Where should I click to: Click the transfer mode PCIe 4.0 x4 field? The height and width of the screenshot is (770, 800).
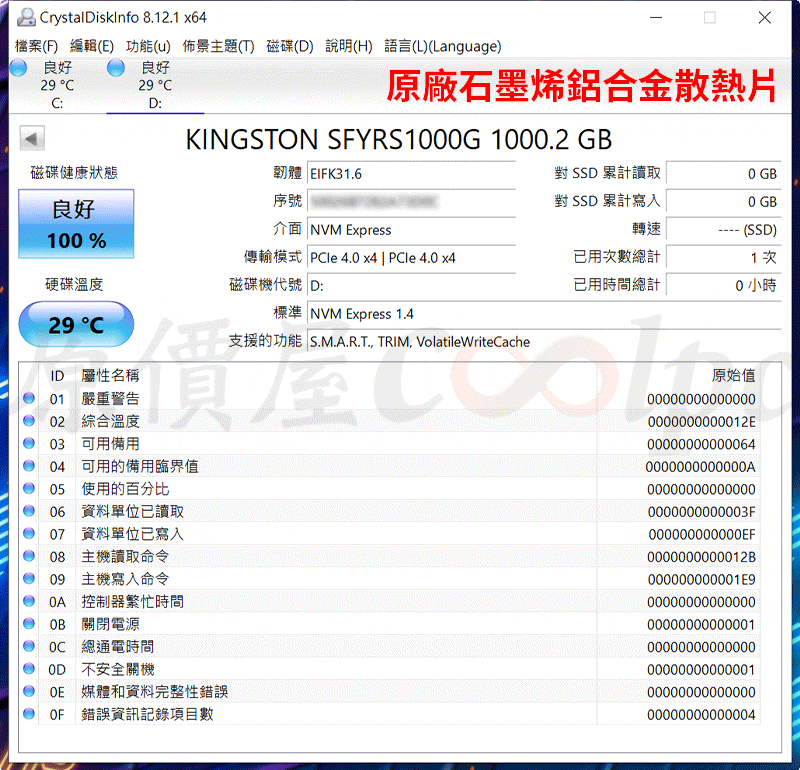[412, 258]
